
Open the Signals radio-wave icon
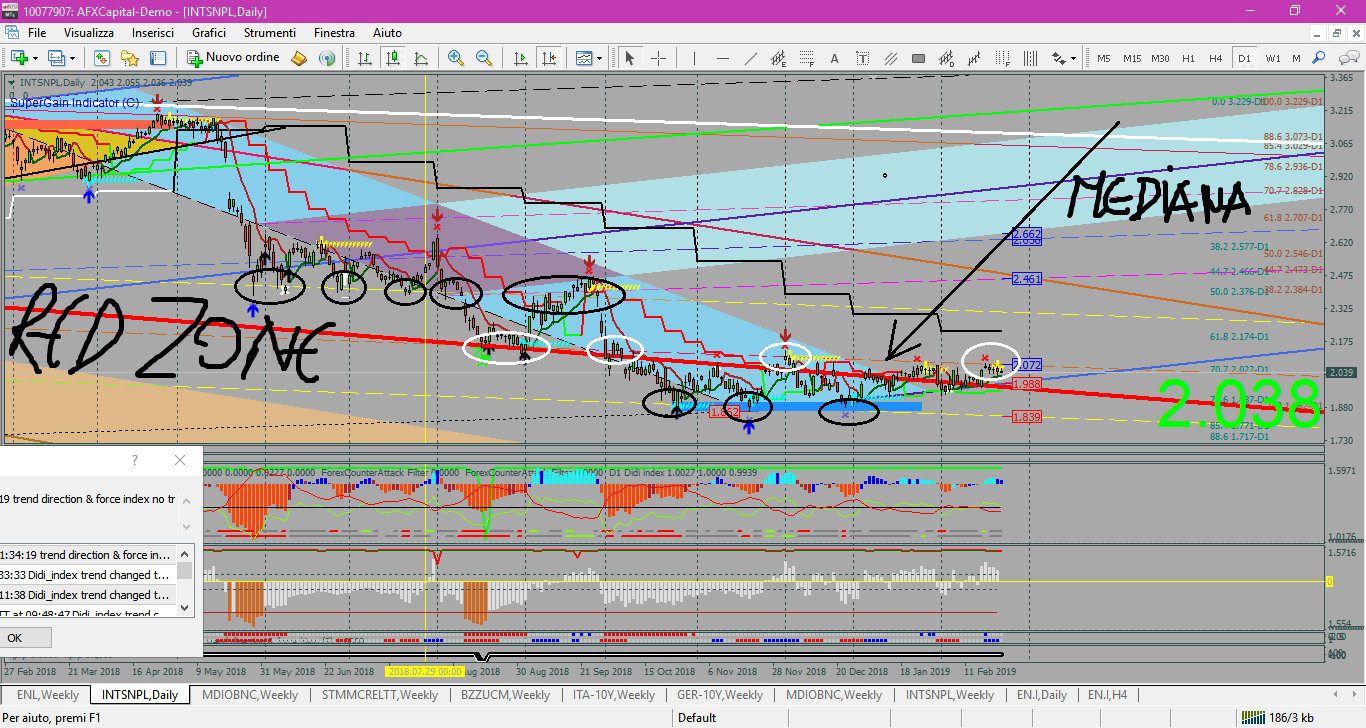[x=327, y=58]
